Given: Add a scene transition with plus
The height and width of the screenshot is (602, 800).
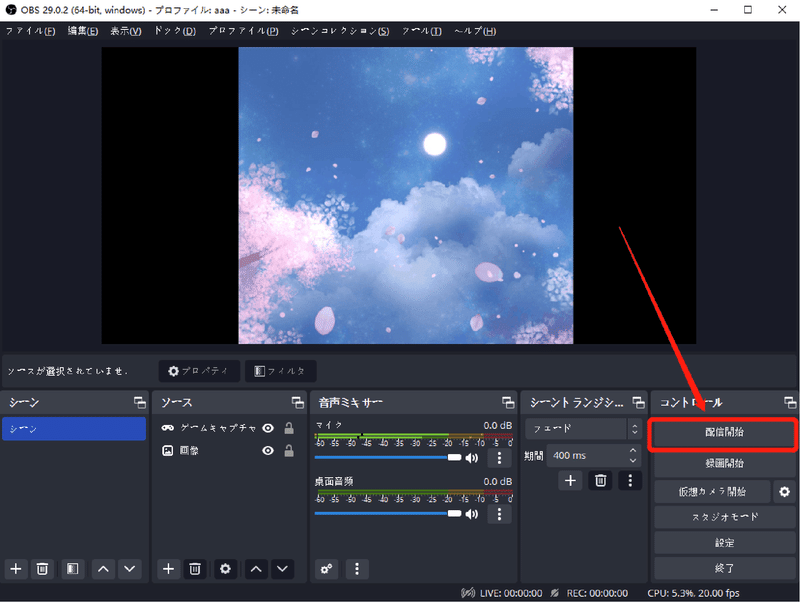Looking at the screenshot, I should (x=570, y=481).
